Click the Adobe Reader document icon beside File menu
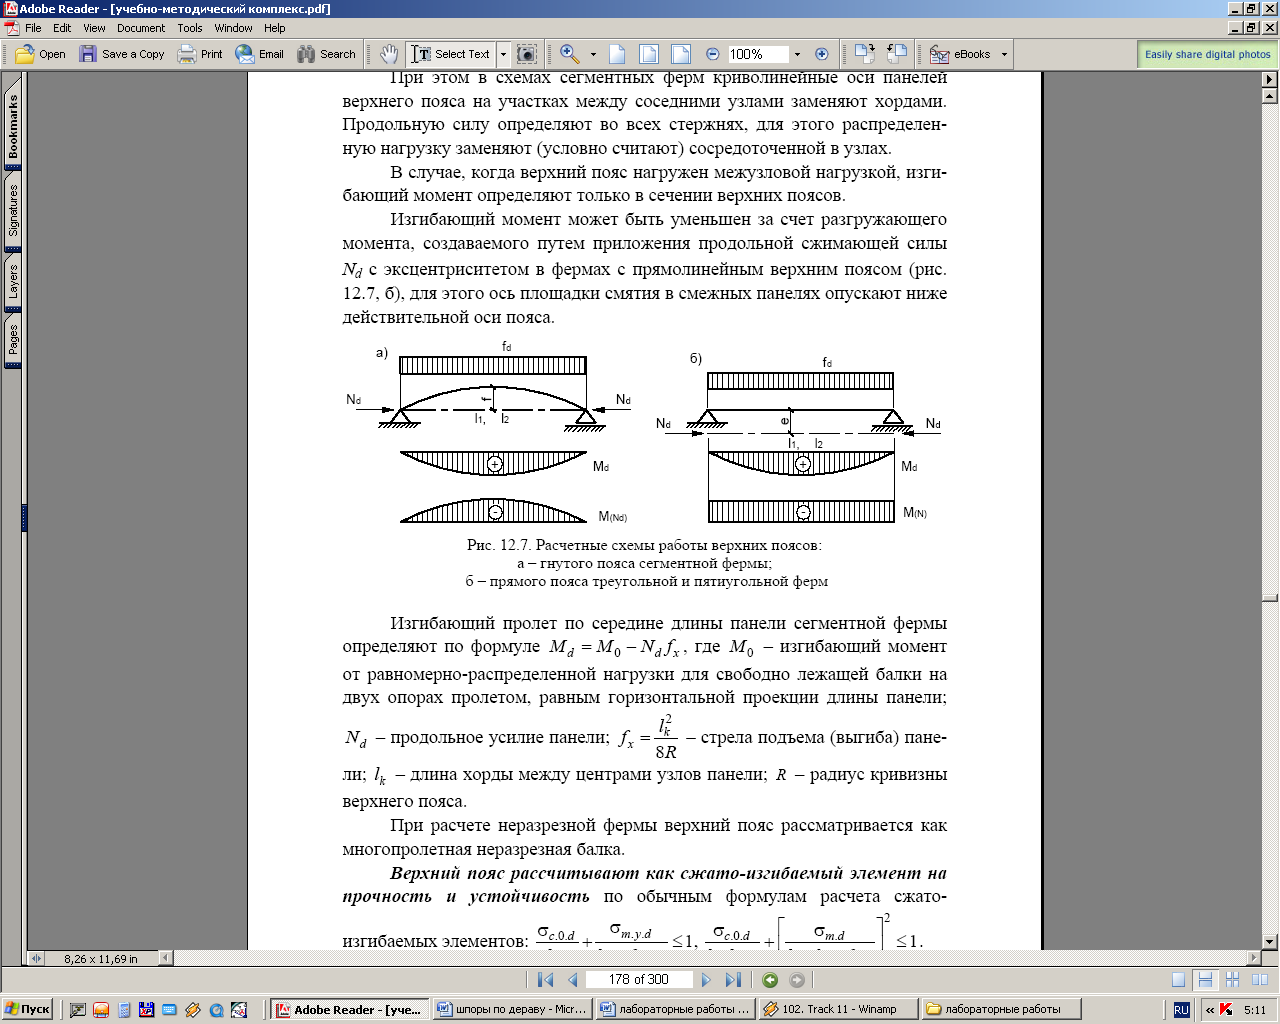The image size is (1280, 1024). coord(11,28)
